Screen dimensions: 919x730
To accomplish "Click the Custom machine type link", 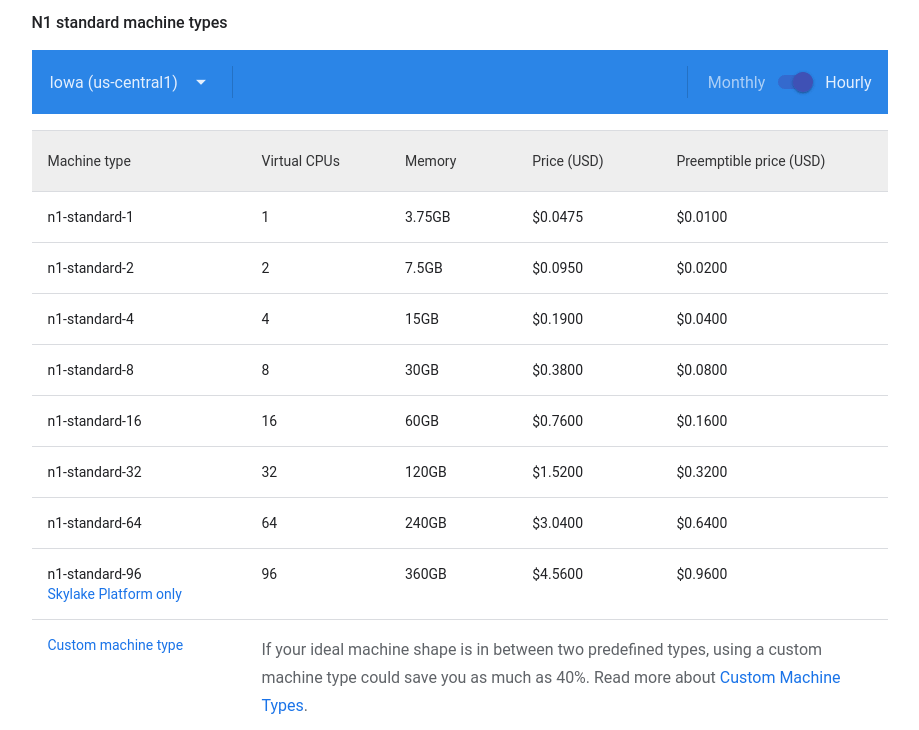I will [x=115, y=645].
